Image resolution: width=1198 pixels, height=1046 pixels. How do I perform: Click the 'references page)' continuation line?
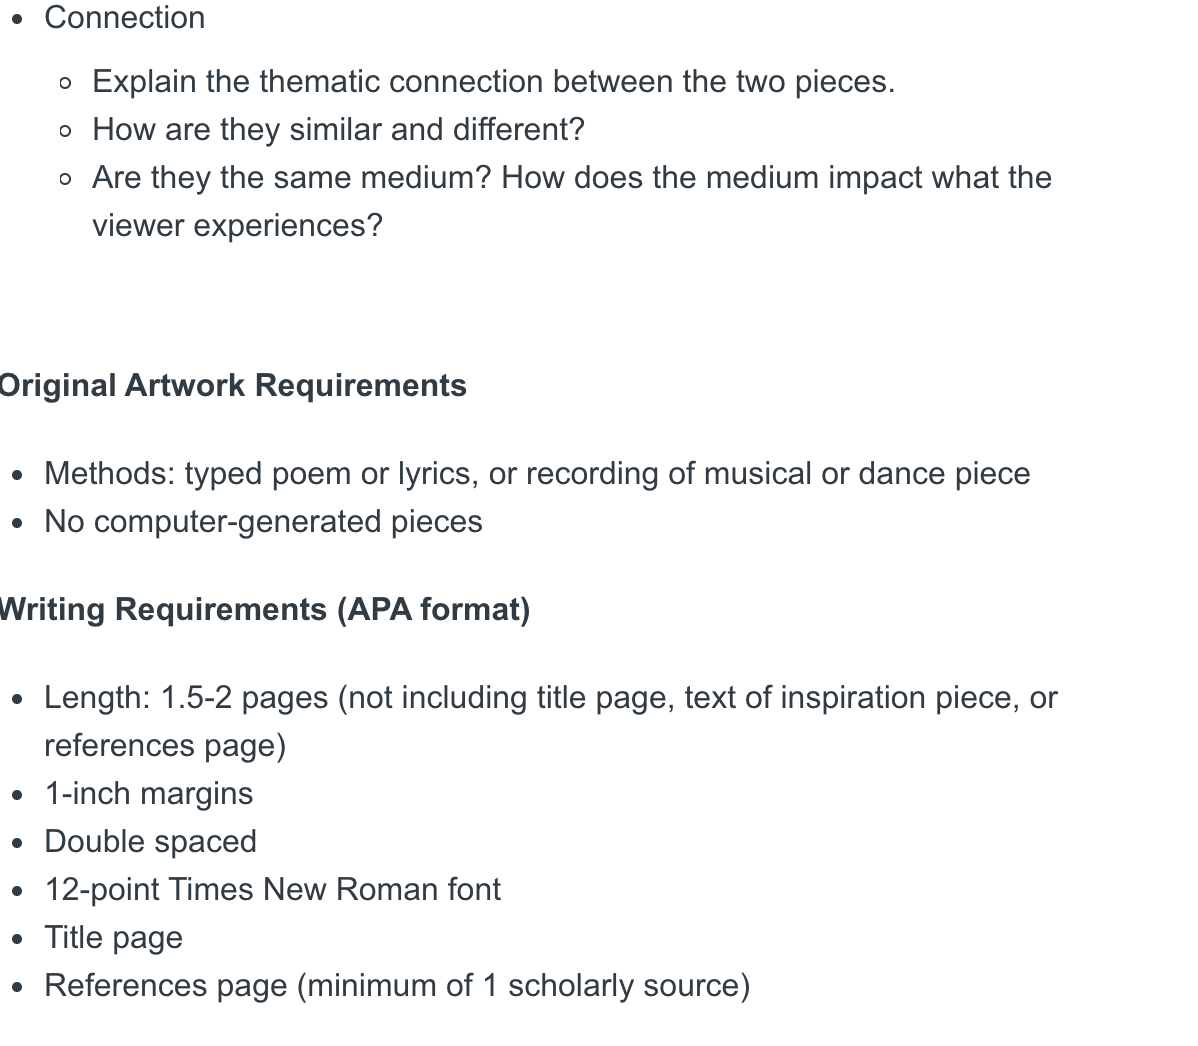point(165,746)
